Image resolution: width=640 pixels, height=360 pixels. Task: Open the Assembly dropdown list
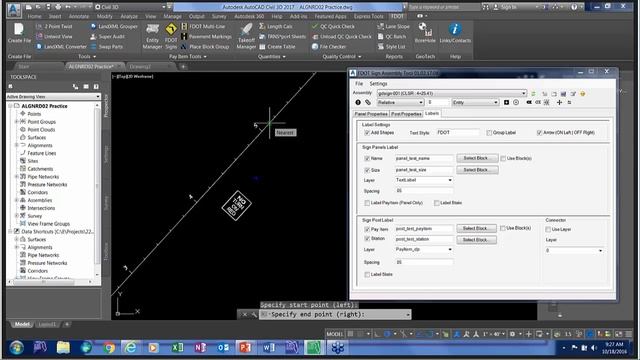click(452, 93)
